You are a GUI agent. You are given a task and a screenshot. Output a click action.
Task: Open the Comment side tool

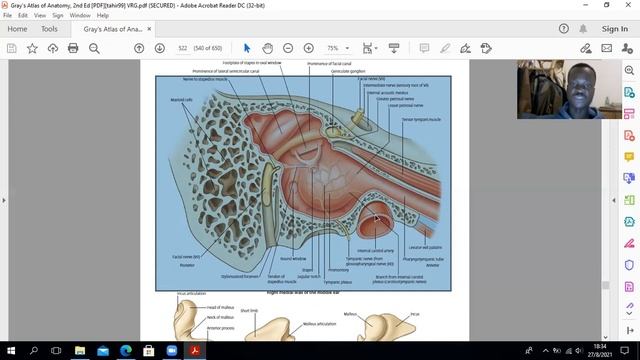(x=629, y=157)
